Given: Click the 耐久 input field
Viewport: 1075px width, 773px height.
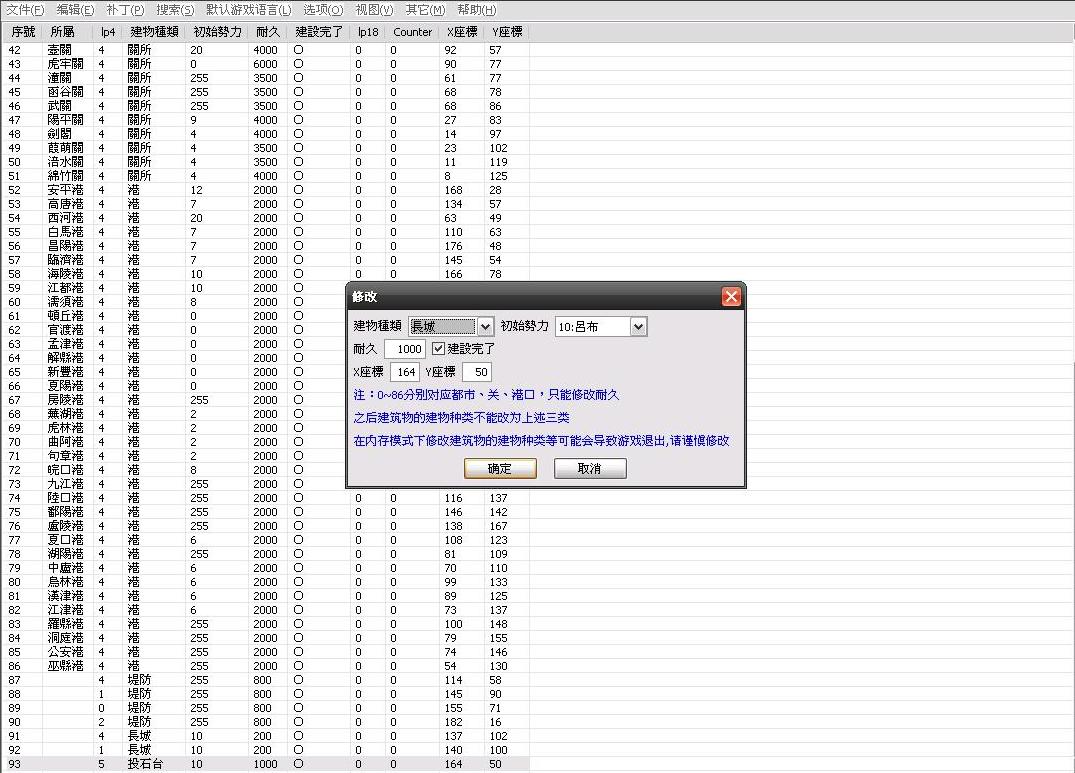Looking at the screenshot, I should 404,349.
